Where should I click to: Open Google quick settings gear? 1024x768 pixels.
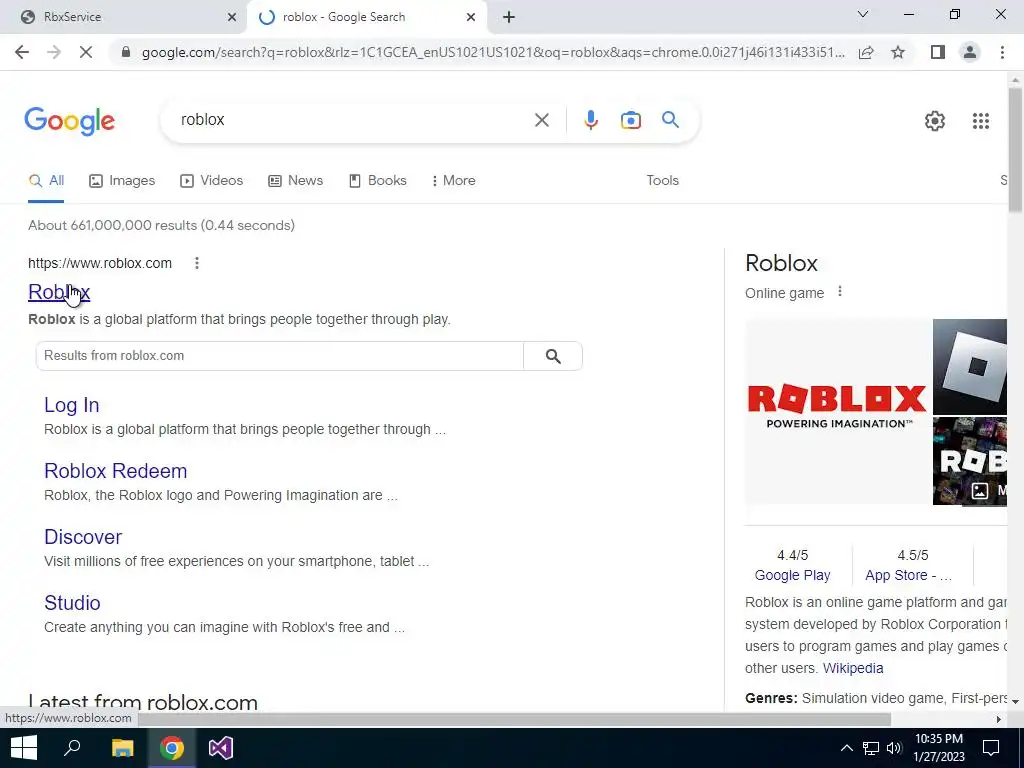935,121
